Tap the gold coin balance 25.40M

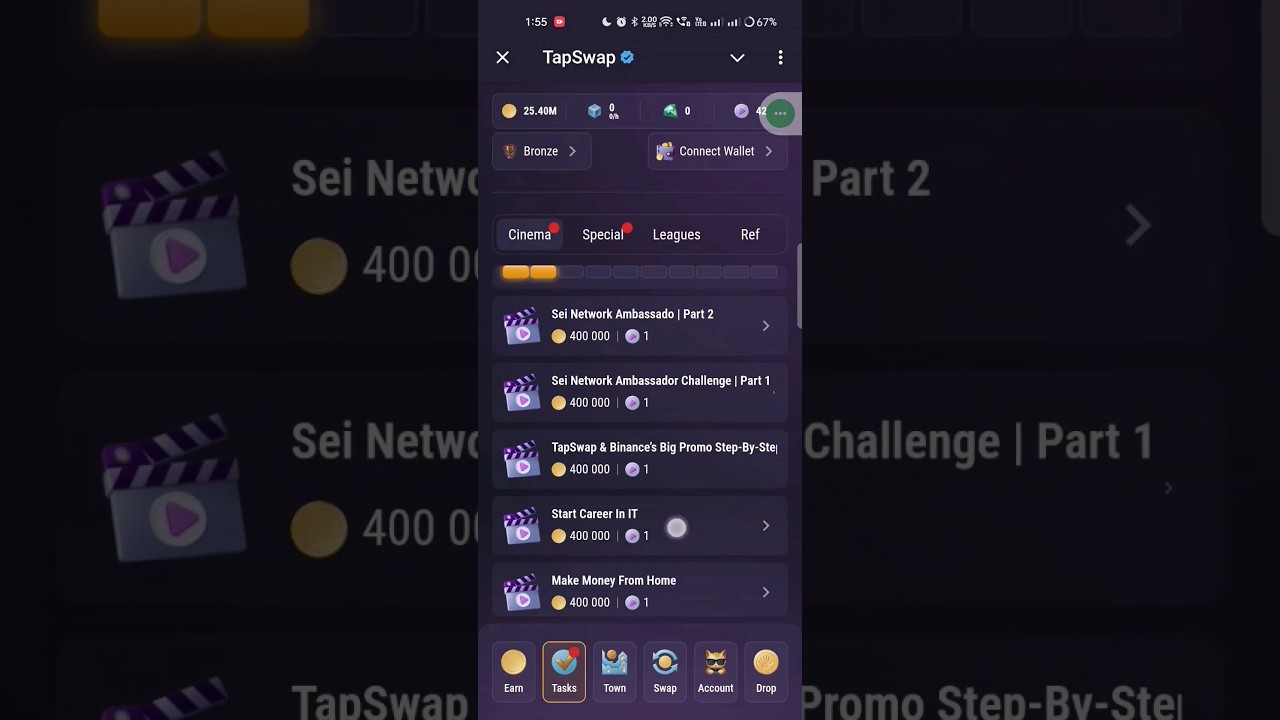pyautogui.click(x=530, y=111)
